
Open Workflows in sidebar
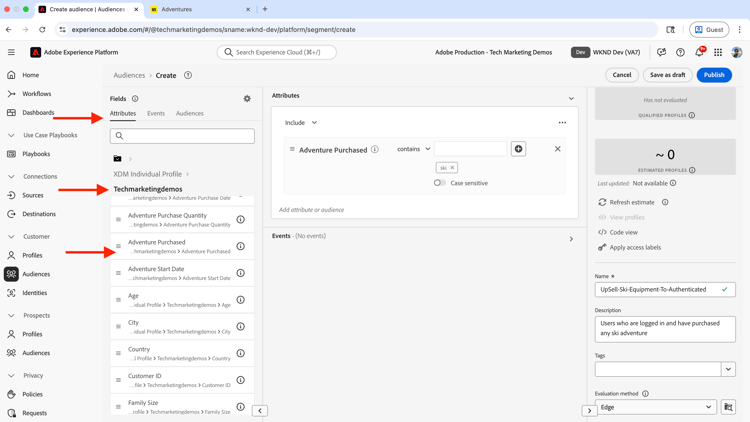(x=36, y=94)
